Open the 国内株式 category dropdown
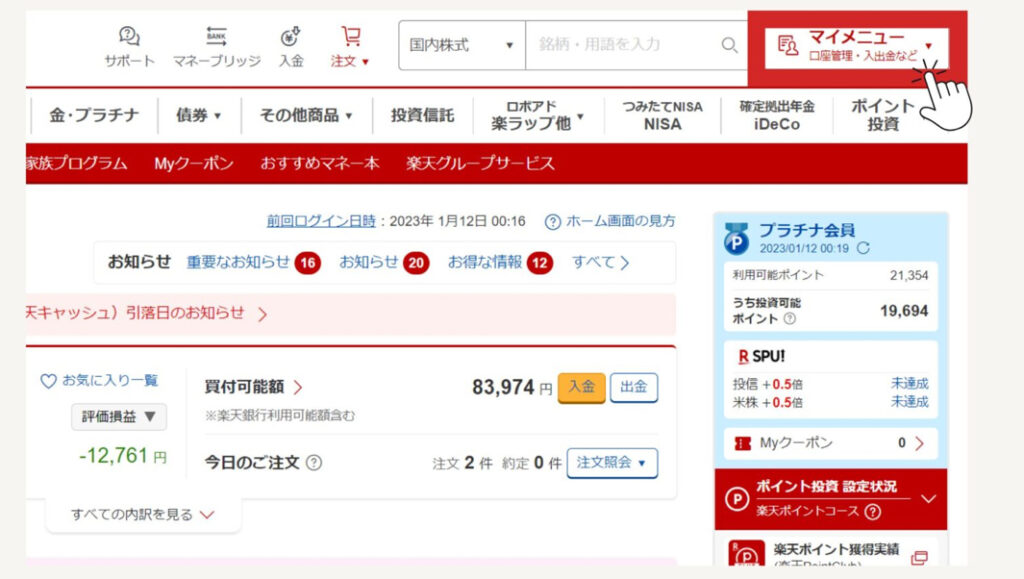The height and width of the screenshot is (579, 1024). pos(462,45)
